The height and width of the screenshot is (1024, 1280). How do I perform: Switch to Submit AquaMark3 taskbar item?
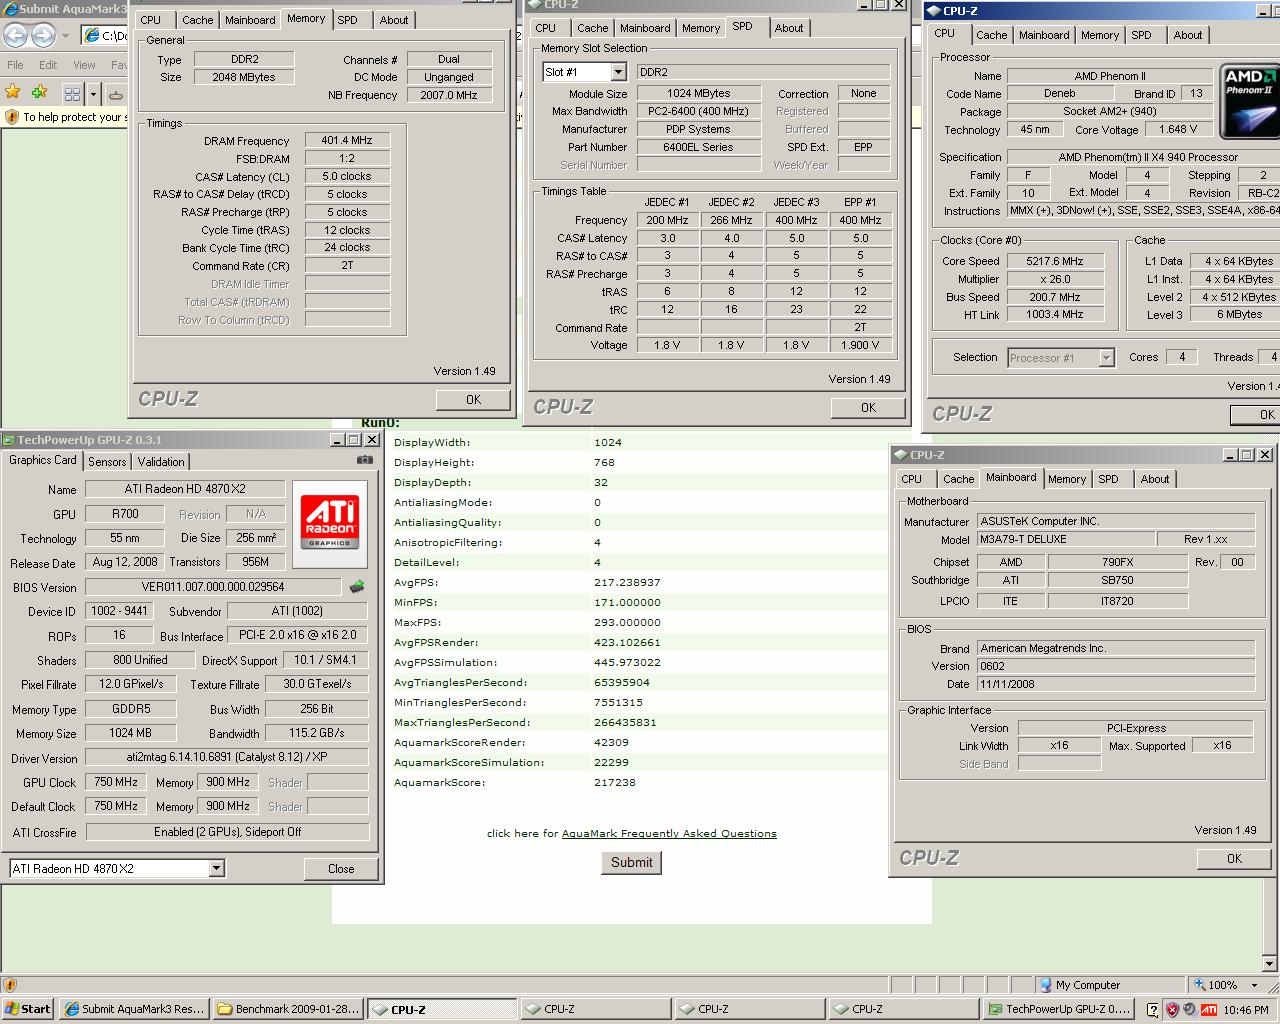pos(134,1009)
